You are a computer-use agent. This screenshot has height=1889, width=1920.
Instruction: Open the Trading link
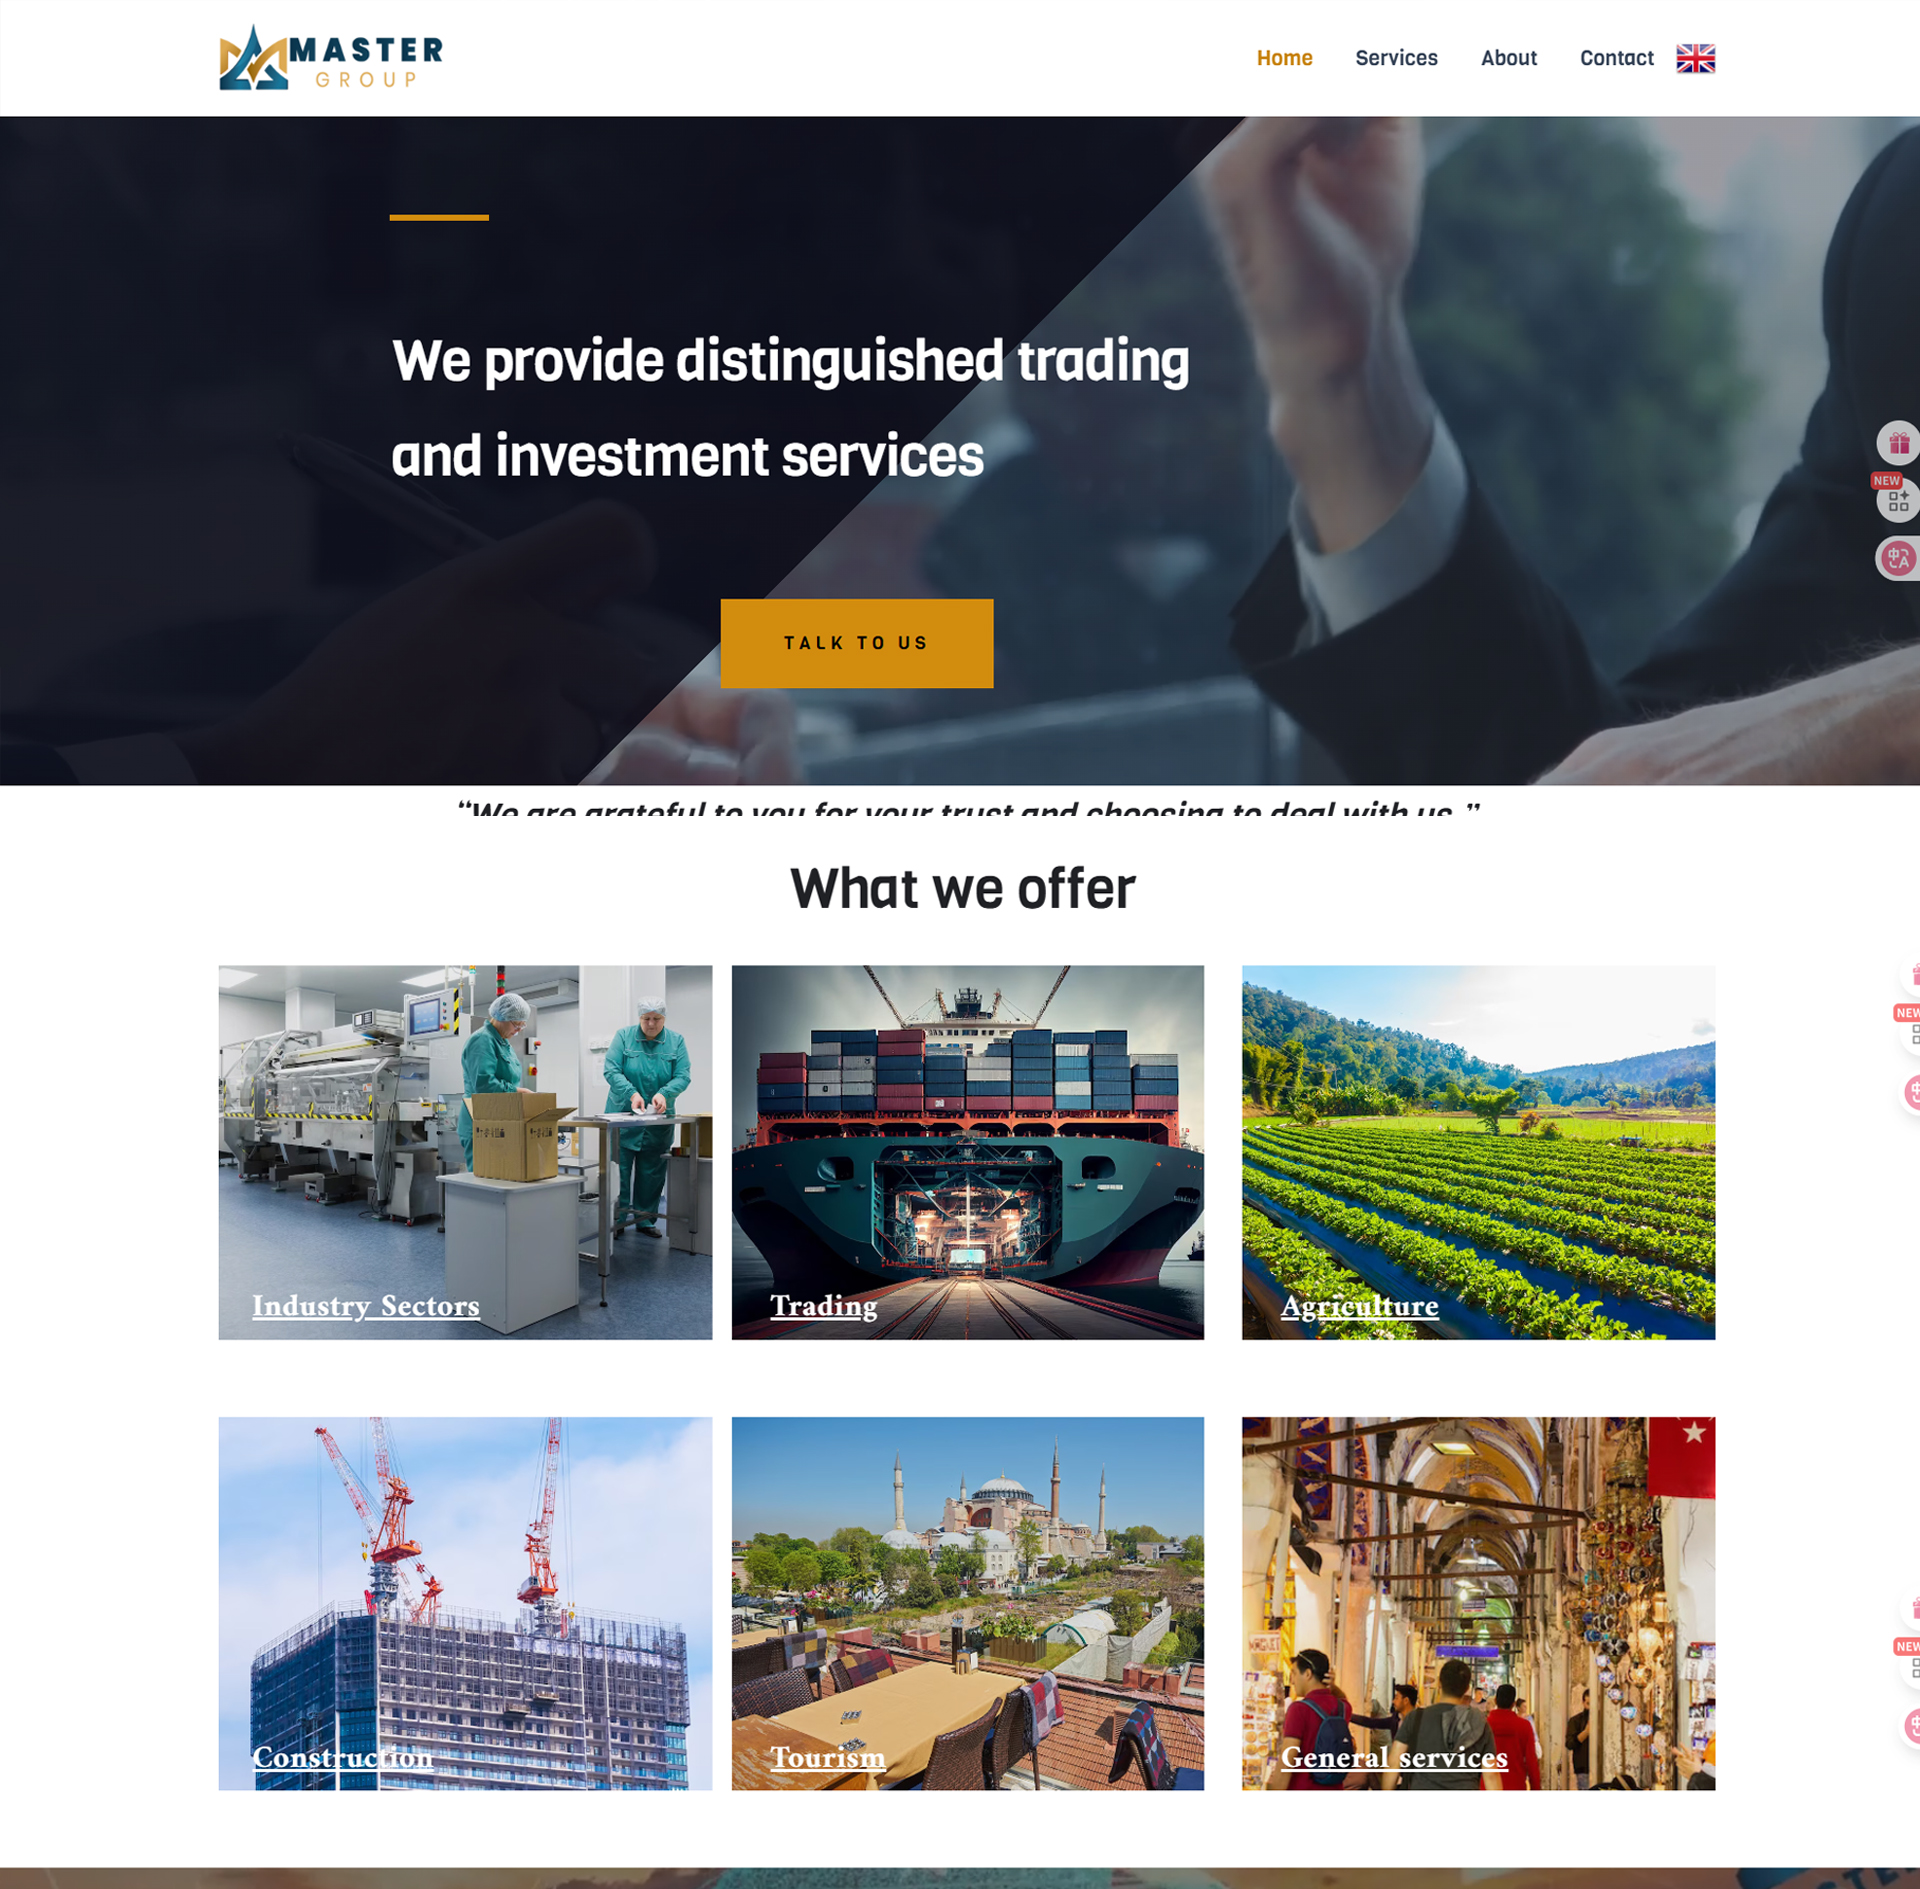click(823, 1305)
